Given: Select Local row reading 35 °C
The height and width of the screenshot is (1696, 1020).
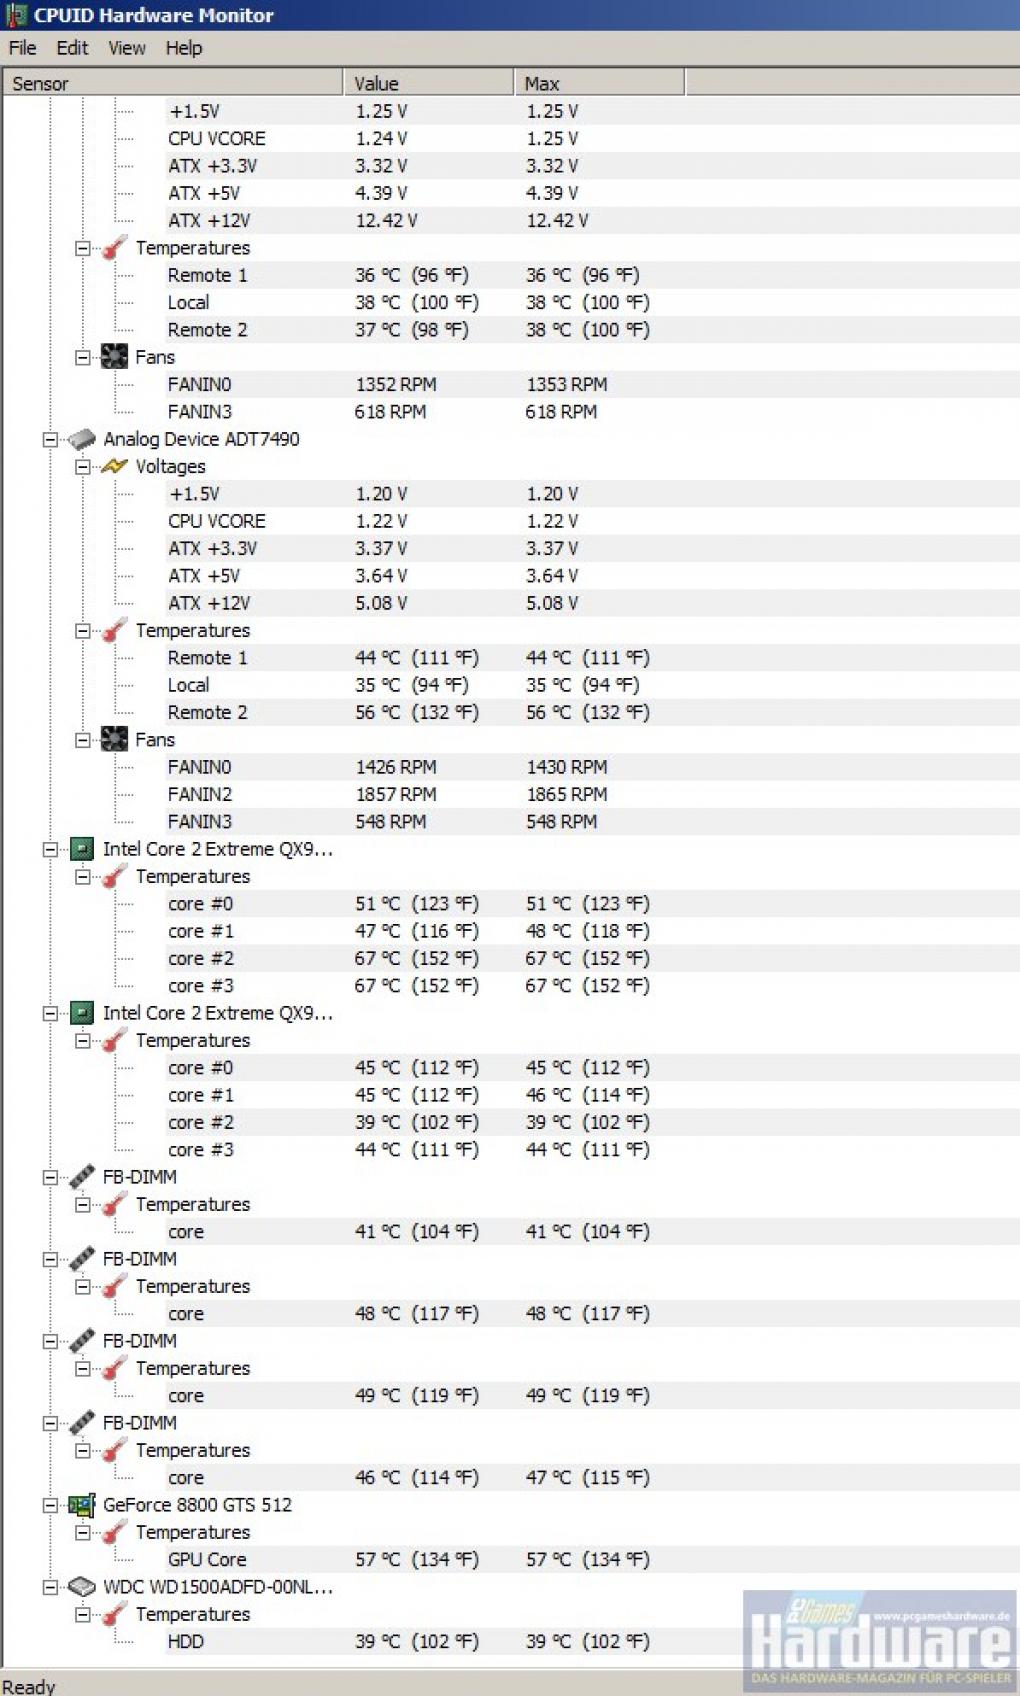Looking at the screenshot, I should click(592, 685).
